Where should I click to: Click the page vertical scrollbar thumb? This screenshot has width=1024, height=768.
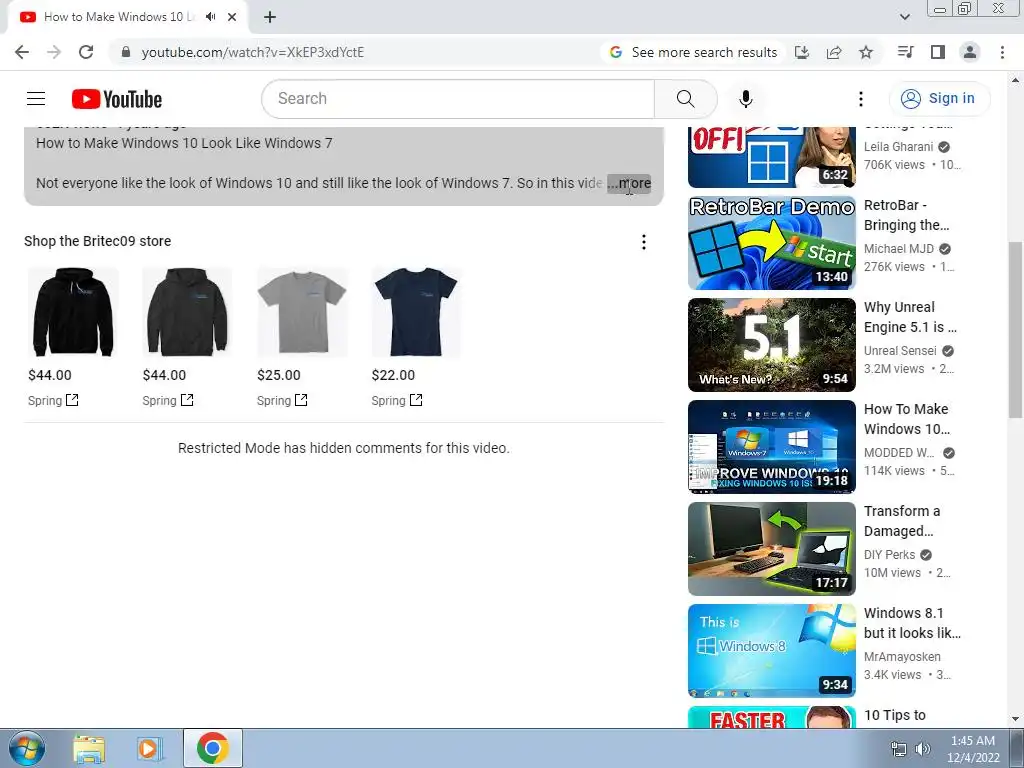[1015, 330]
